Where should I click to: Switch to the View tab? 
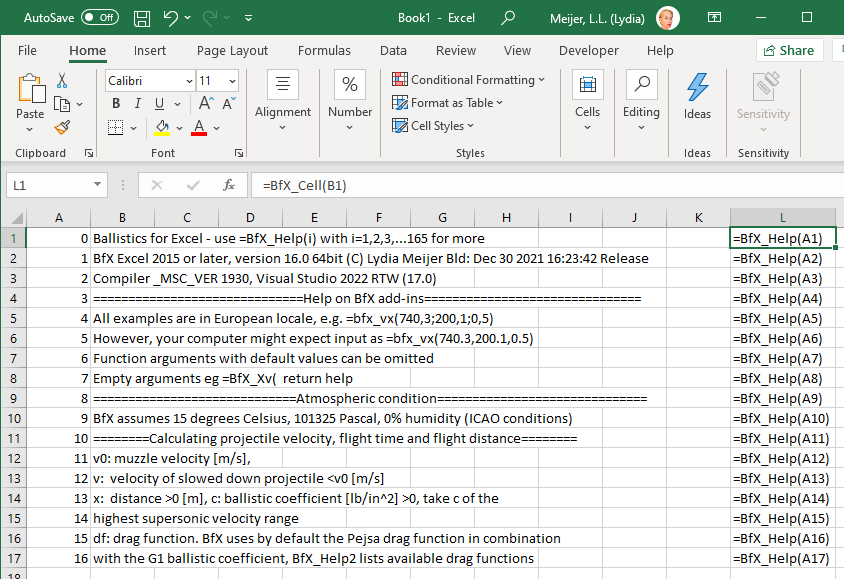pos(517,51)
